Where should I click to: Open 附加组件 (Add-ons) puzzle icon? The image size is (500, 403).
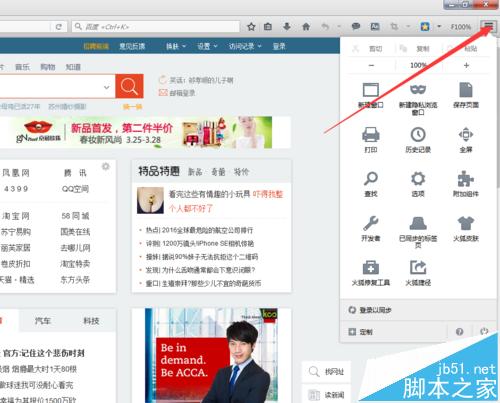click(466, 184)
